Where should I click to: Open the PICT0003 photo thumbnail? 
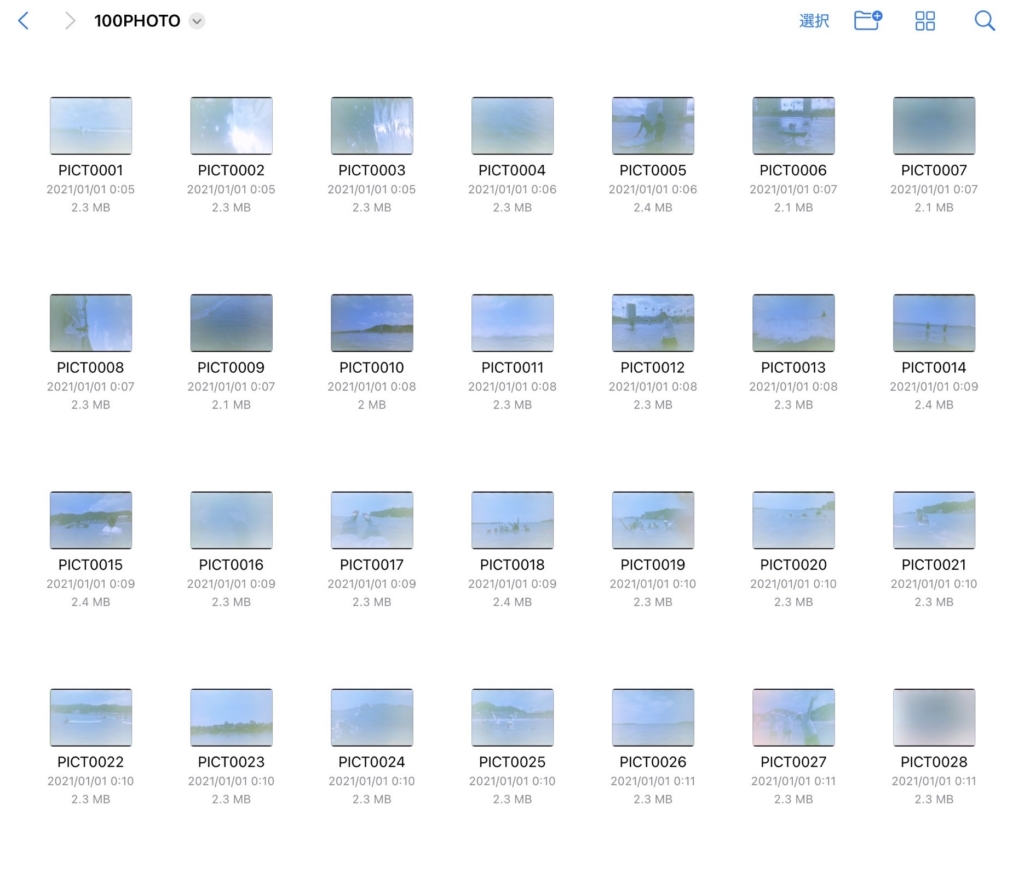click(x=372, y=125)
